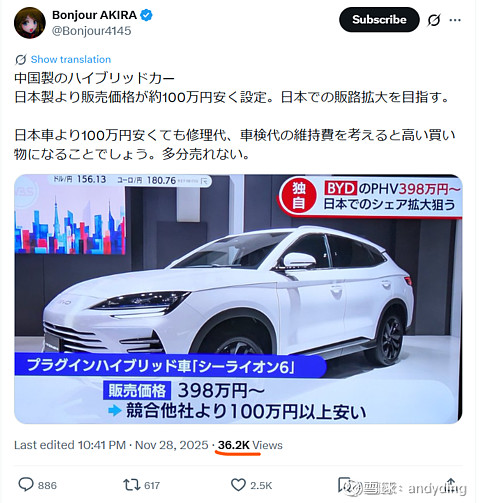Click the reply speech bubble icon
The width and height of the screenshot is (480, 503).
(26, 485)
